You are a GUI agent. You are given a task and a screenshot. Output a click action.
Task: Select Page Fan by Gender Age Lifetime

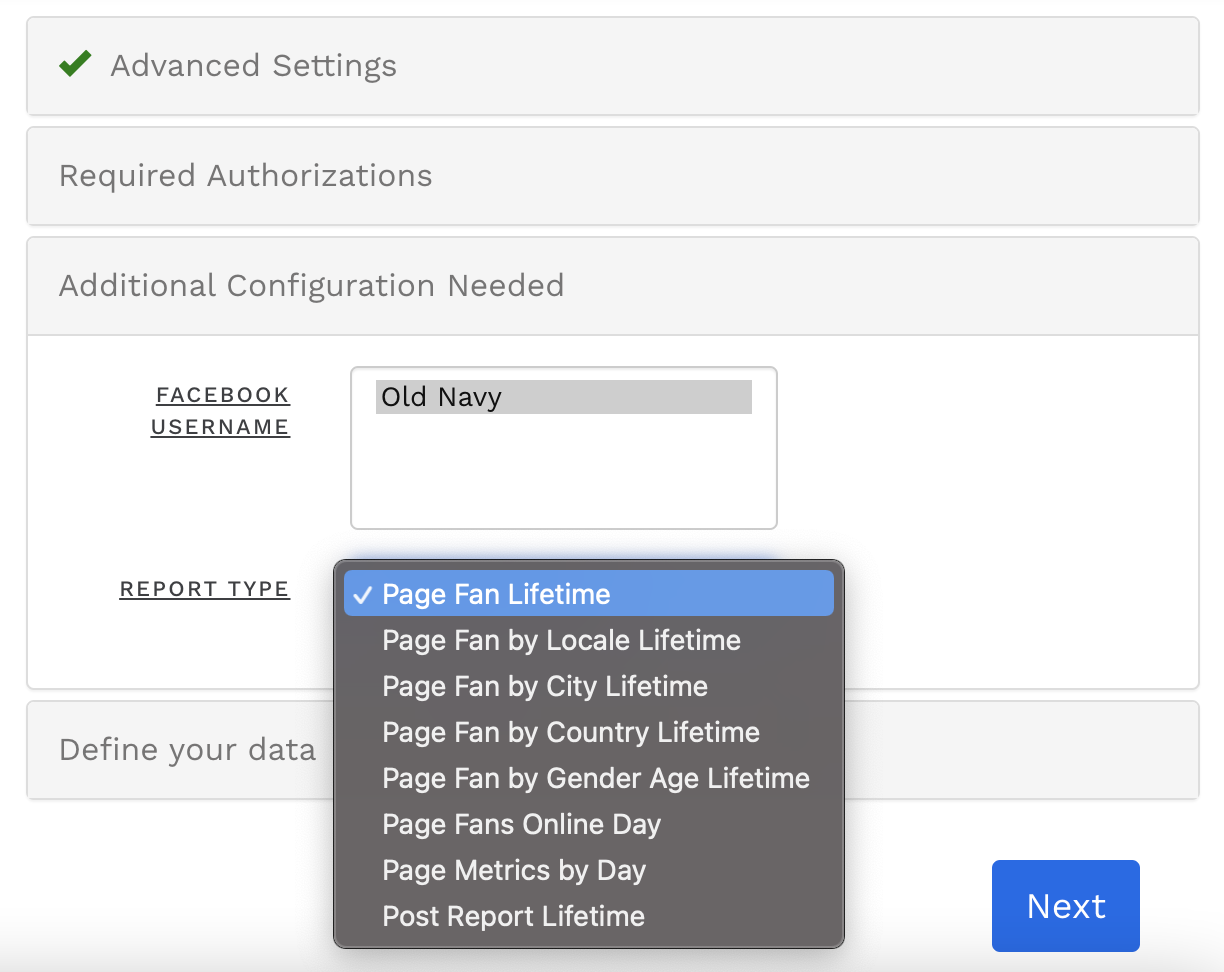(596, 778)
